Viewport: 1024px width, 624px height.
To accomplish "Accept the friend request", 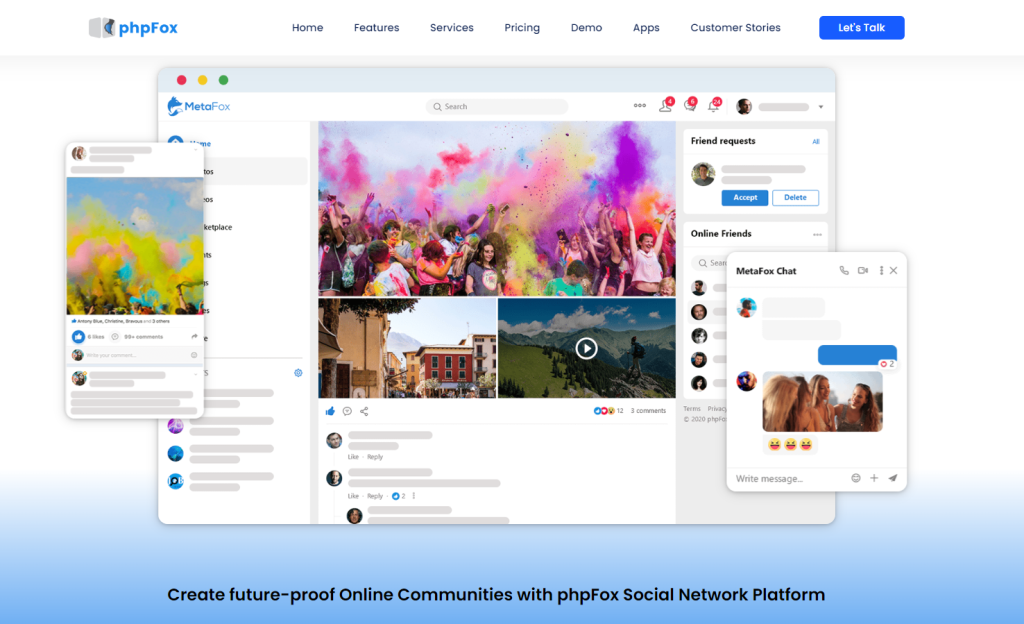I will pos(745,198).
